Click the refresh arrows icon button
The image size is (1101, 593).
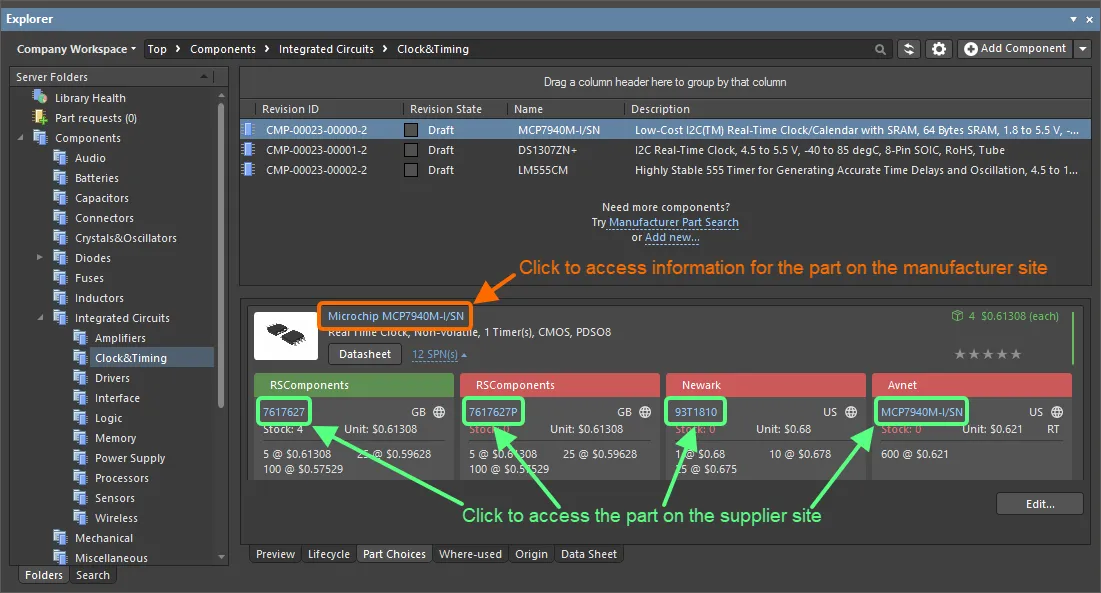click(909, 49)
